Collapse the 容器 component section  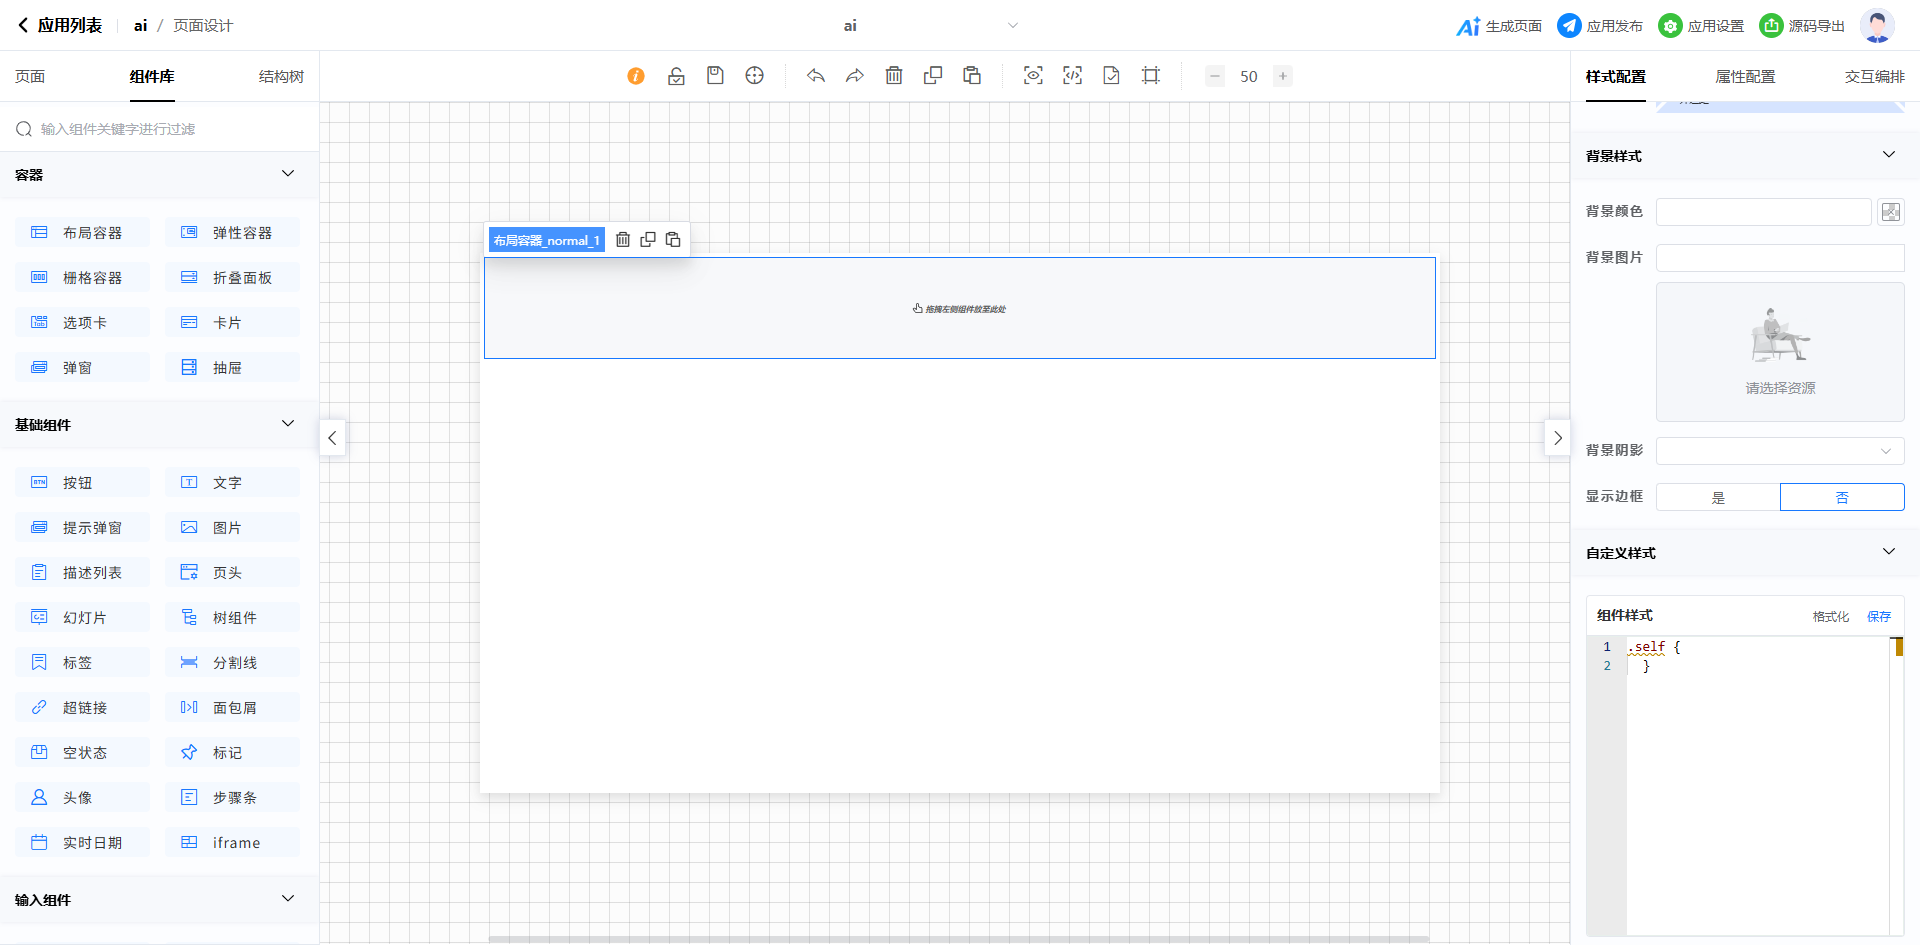tap(288, 174)
